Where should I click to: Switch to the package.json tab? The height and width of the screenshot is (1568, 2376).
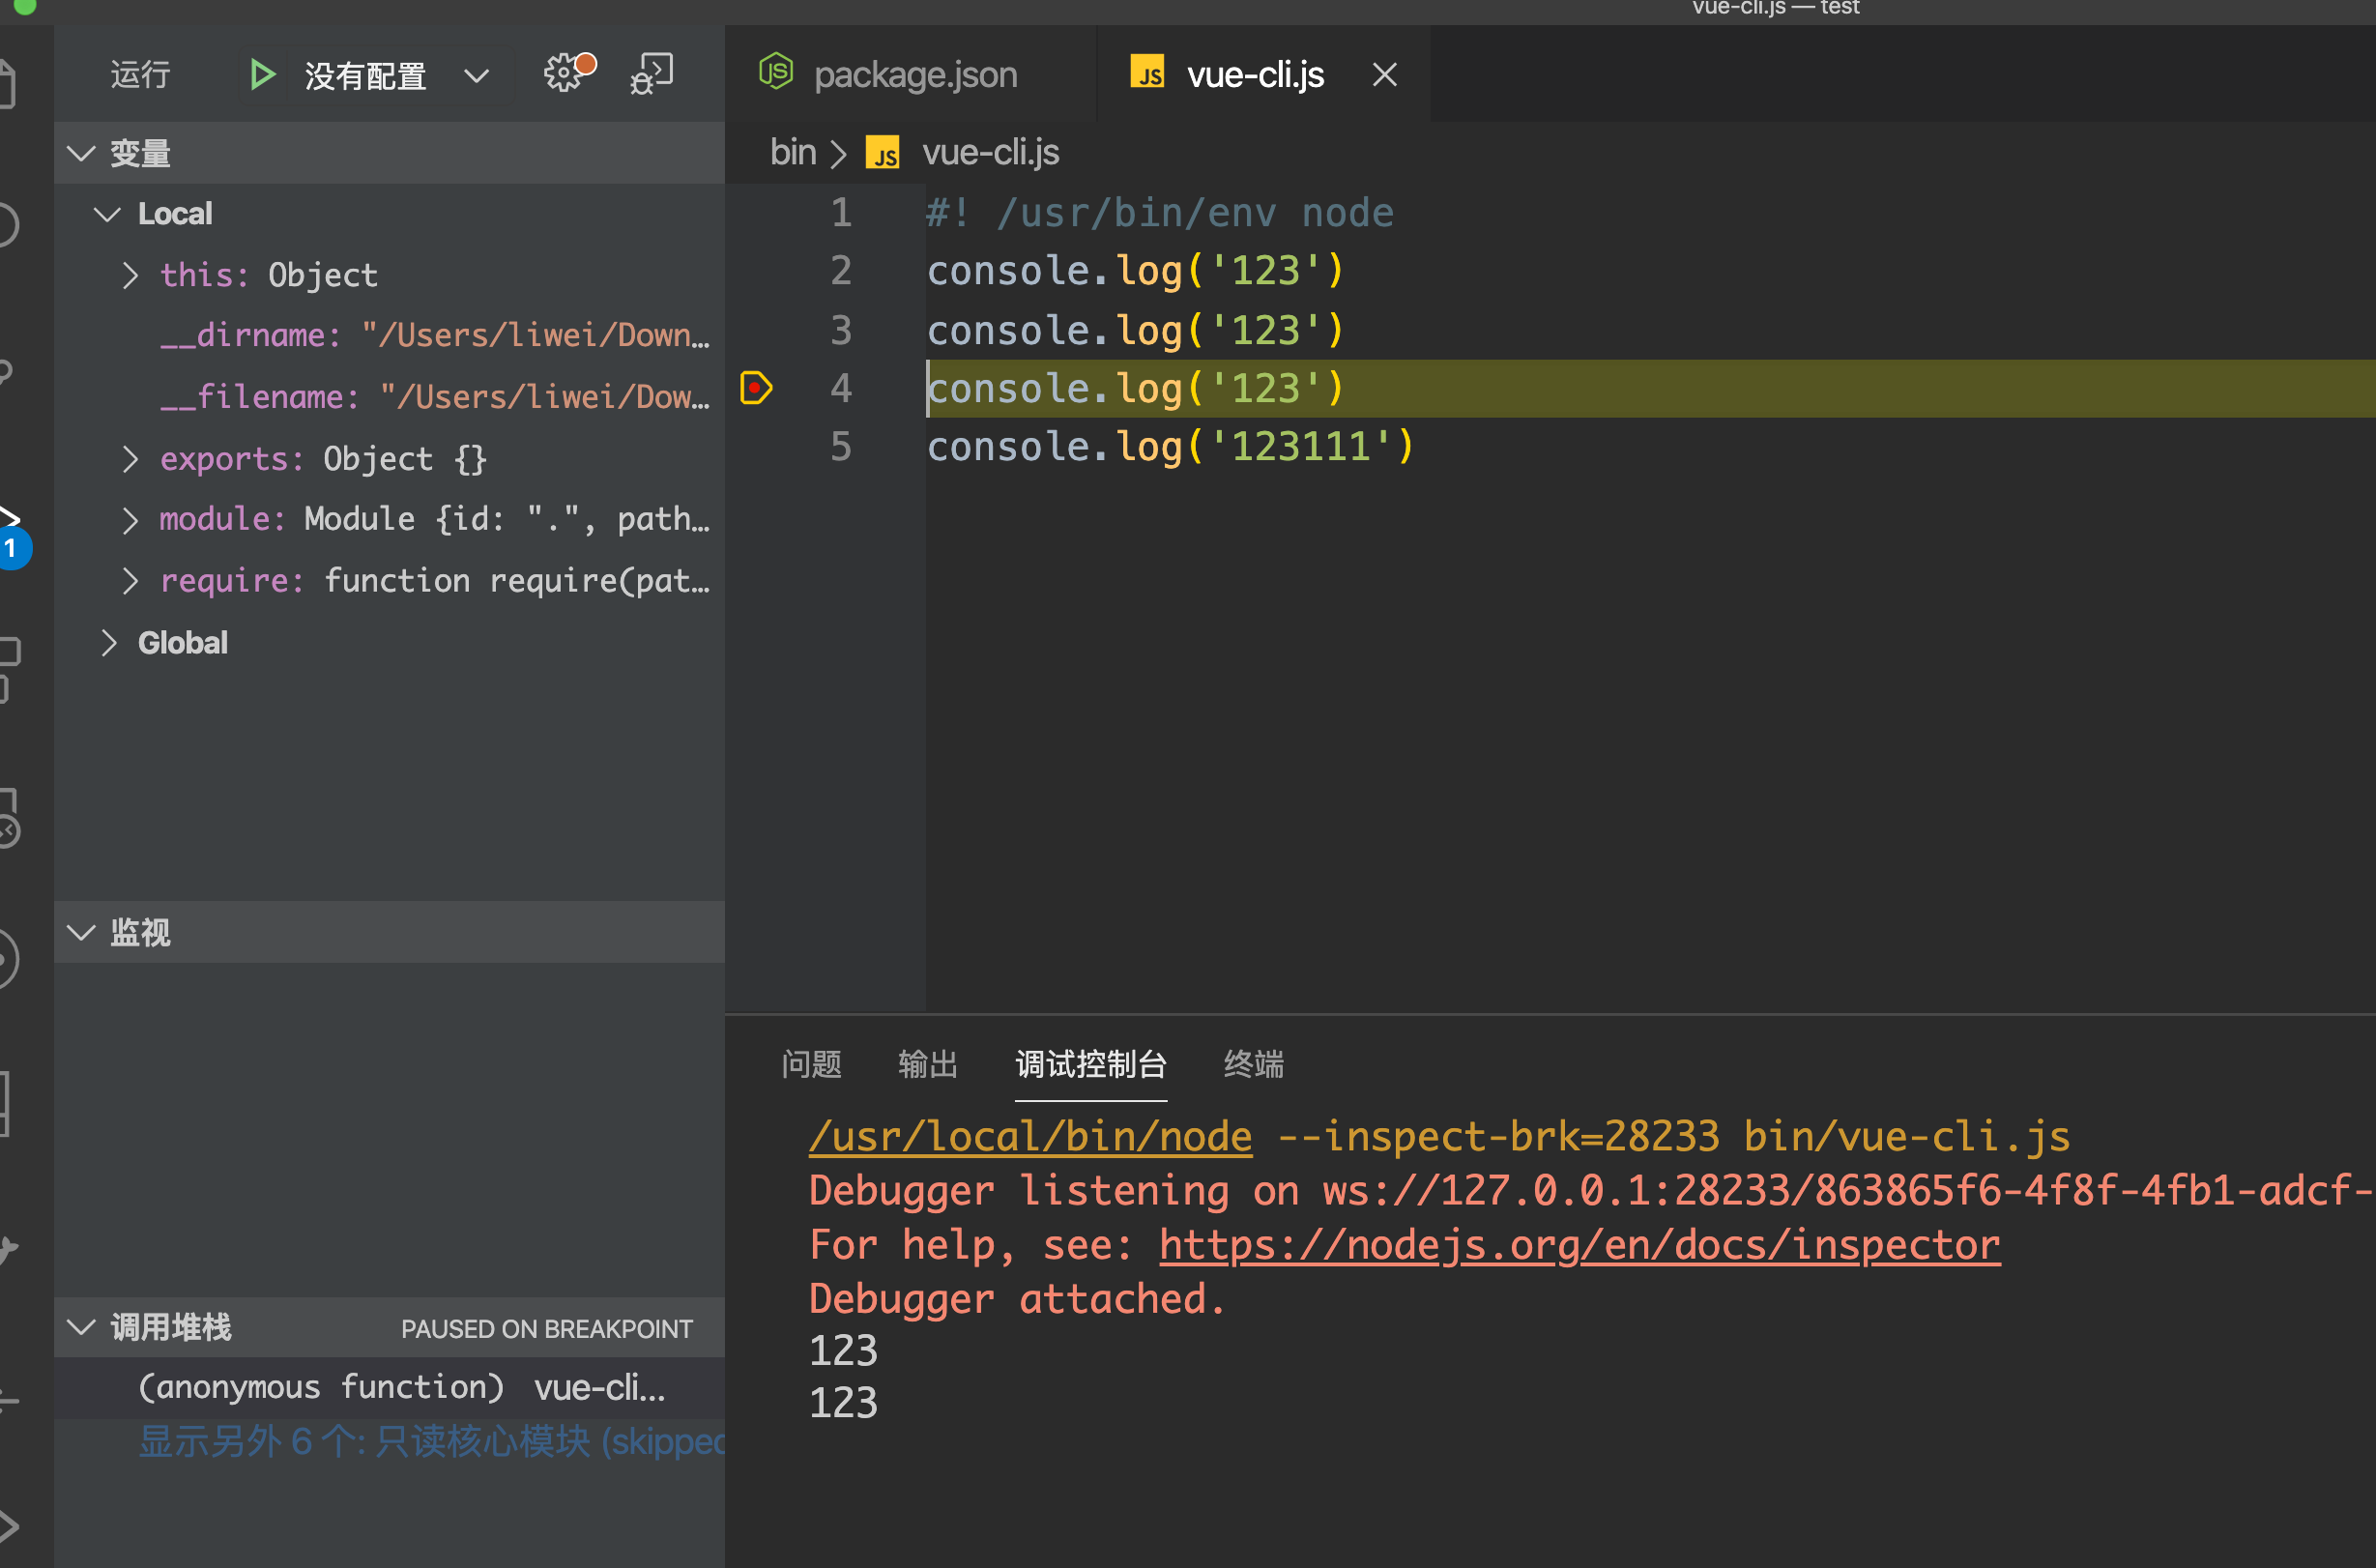tap(911, 74)
